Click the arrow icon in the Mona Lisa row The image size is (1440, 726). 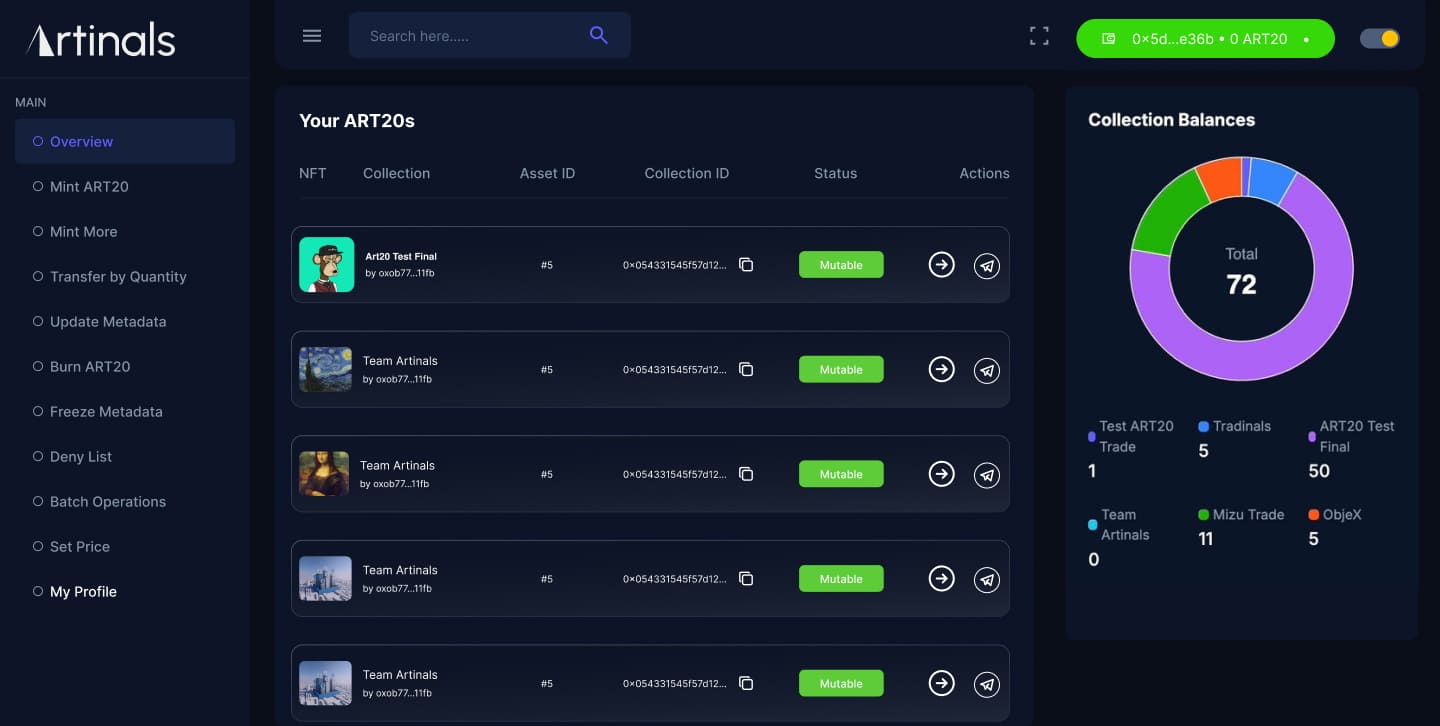pos(941,473)
